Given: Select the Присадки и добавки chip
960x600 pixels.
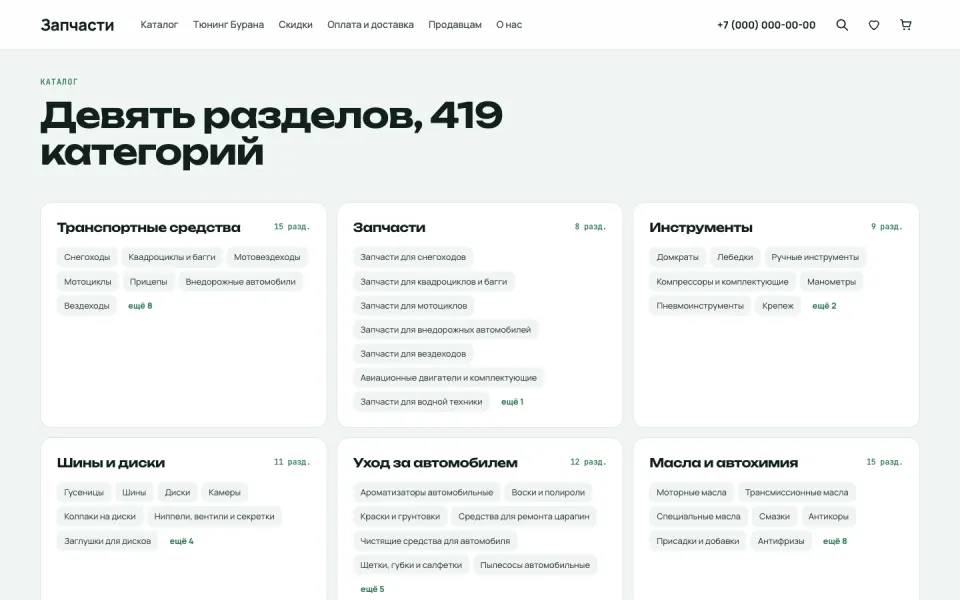Looking at the screenshot, I should [698, 541].
